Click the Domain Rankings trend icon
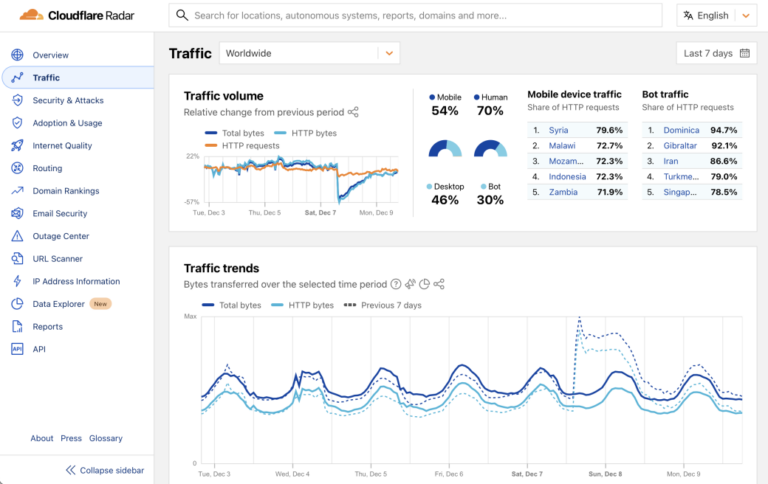 click(x=17, y=191)
